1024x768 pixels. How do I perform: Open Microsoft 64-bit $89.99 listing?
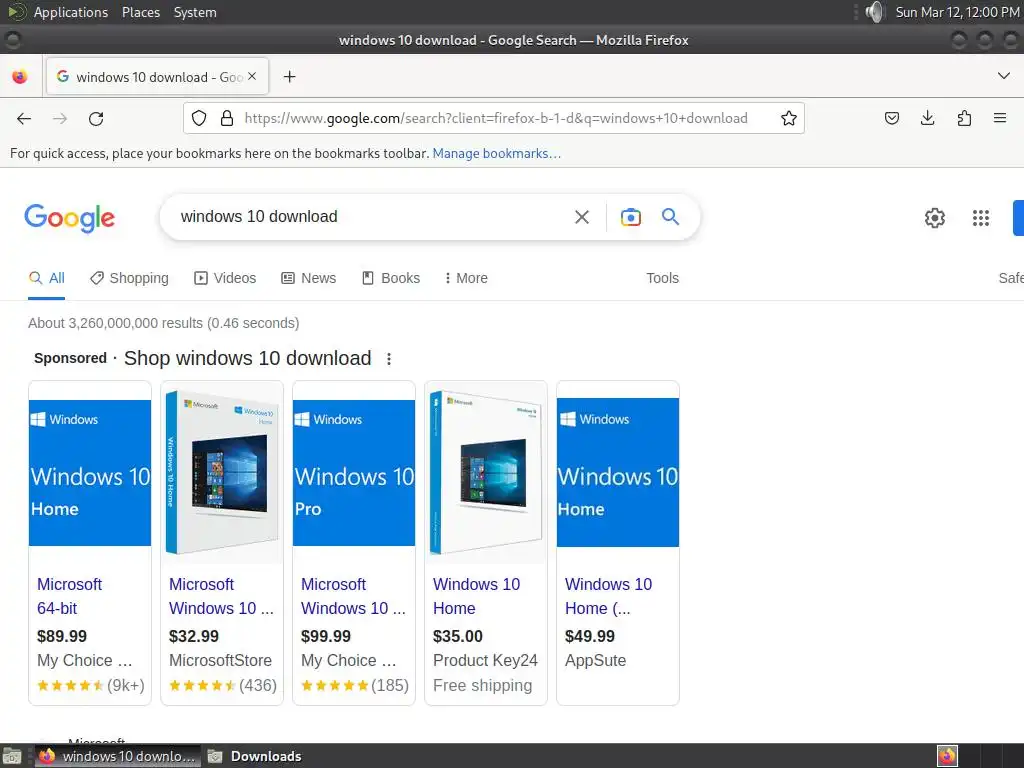(x=69, y=596)
